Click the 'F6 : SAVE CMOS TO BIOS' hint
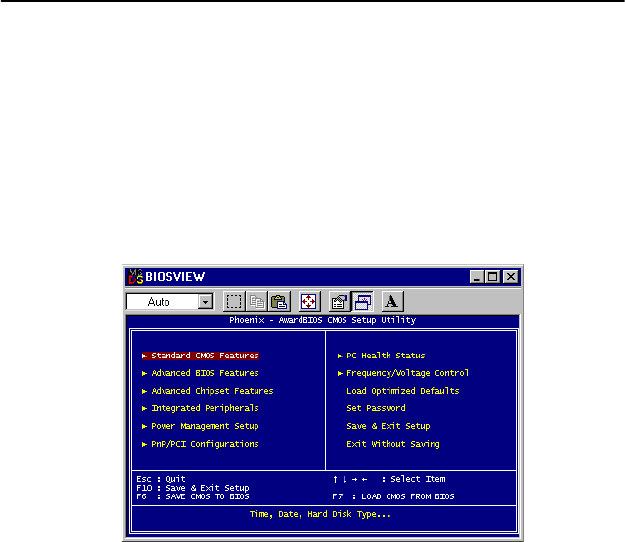This screenshot has height=542, width=625. click(x=193, y=497)
